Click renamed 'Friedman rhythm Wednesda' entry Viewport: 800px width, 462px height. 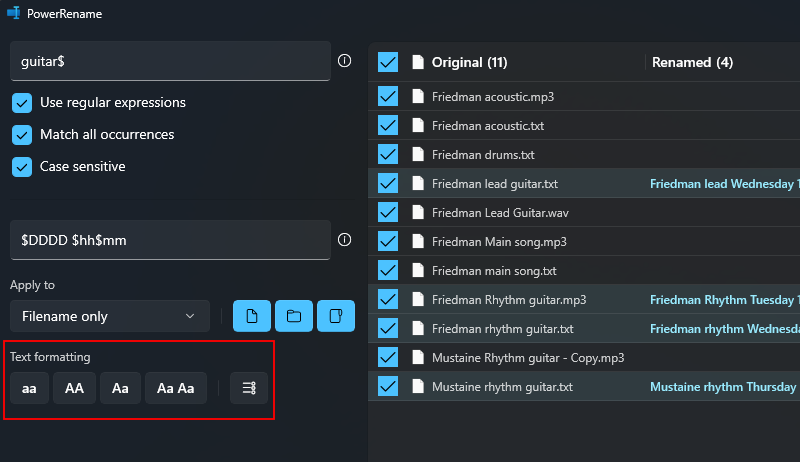coord(724,328)
